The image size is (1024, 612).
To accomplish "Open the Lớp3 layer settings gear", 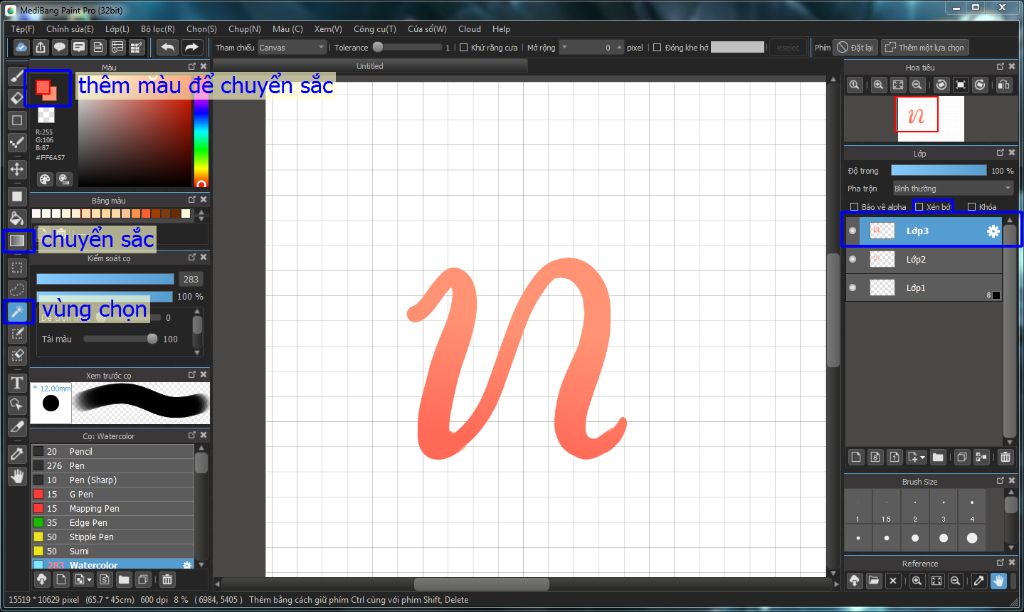I will click(x=993, y=231).
